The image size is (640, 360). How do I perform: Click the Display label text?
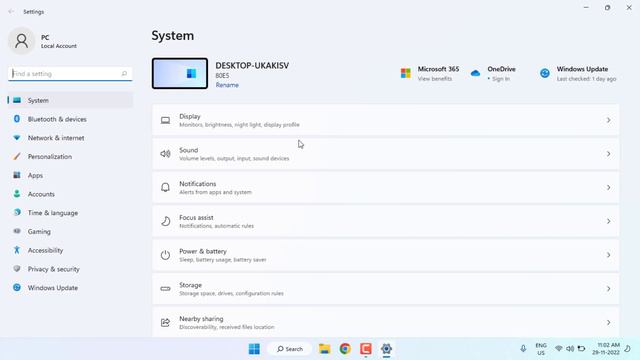pyautogui.click(x=190, y=116)
